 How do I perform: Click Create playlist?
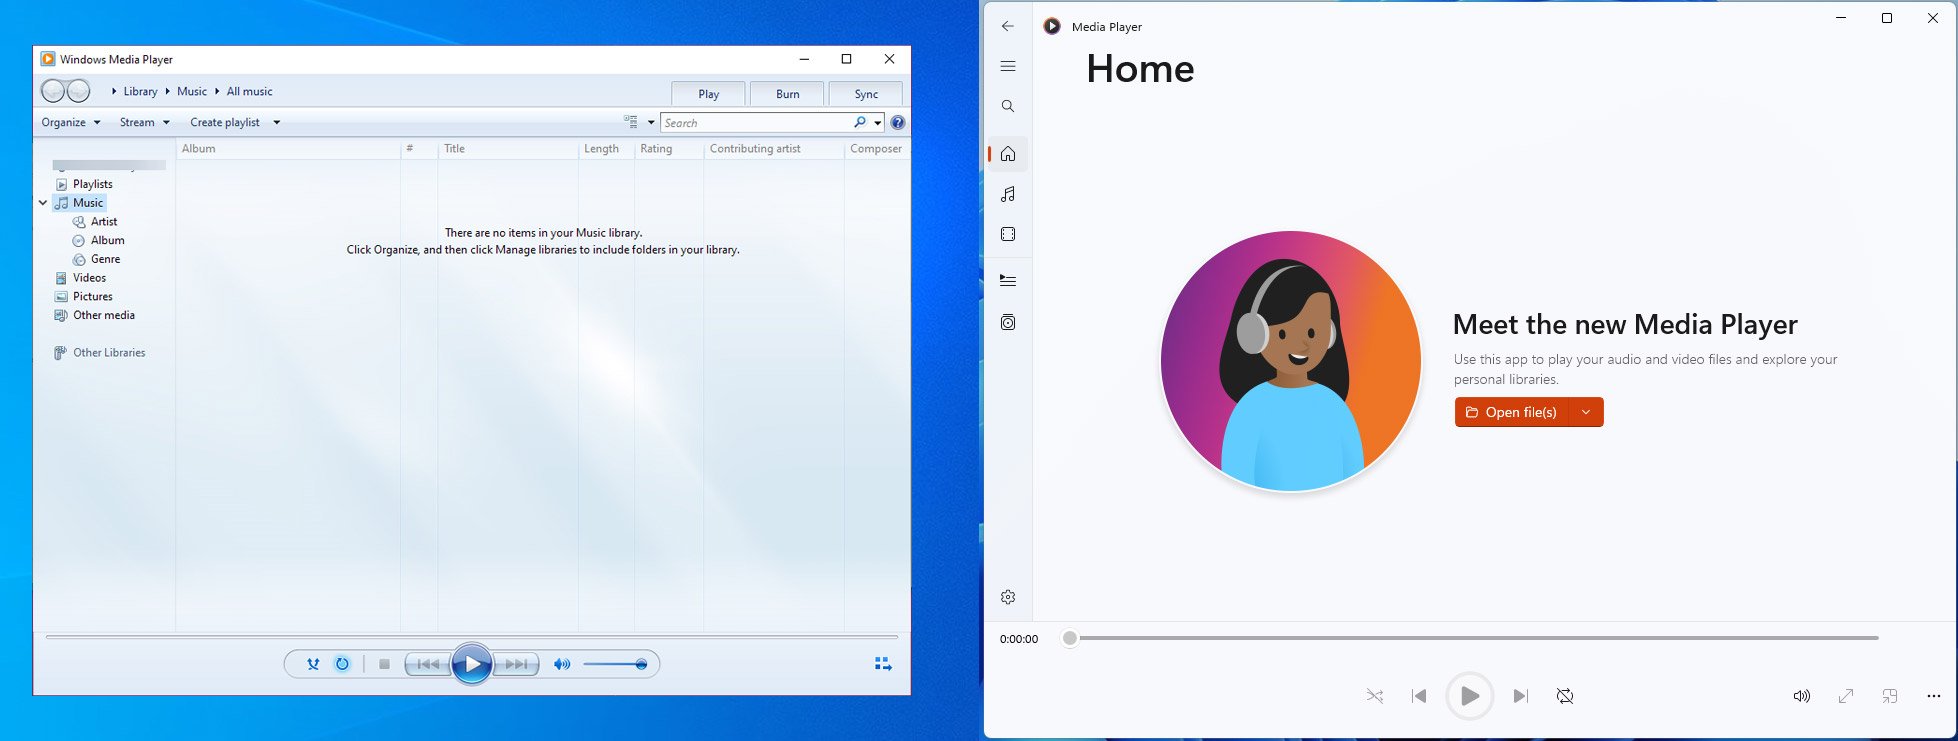[x=225, y=122]
